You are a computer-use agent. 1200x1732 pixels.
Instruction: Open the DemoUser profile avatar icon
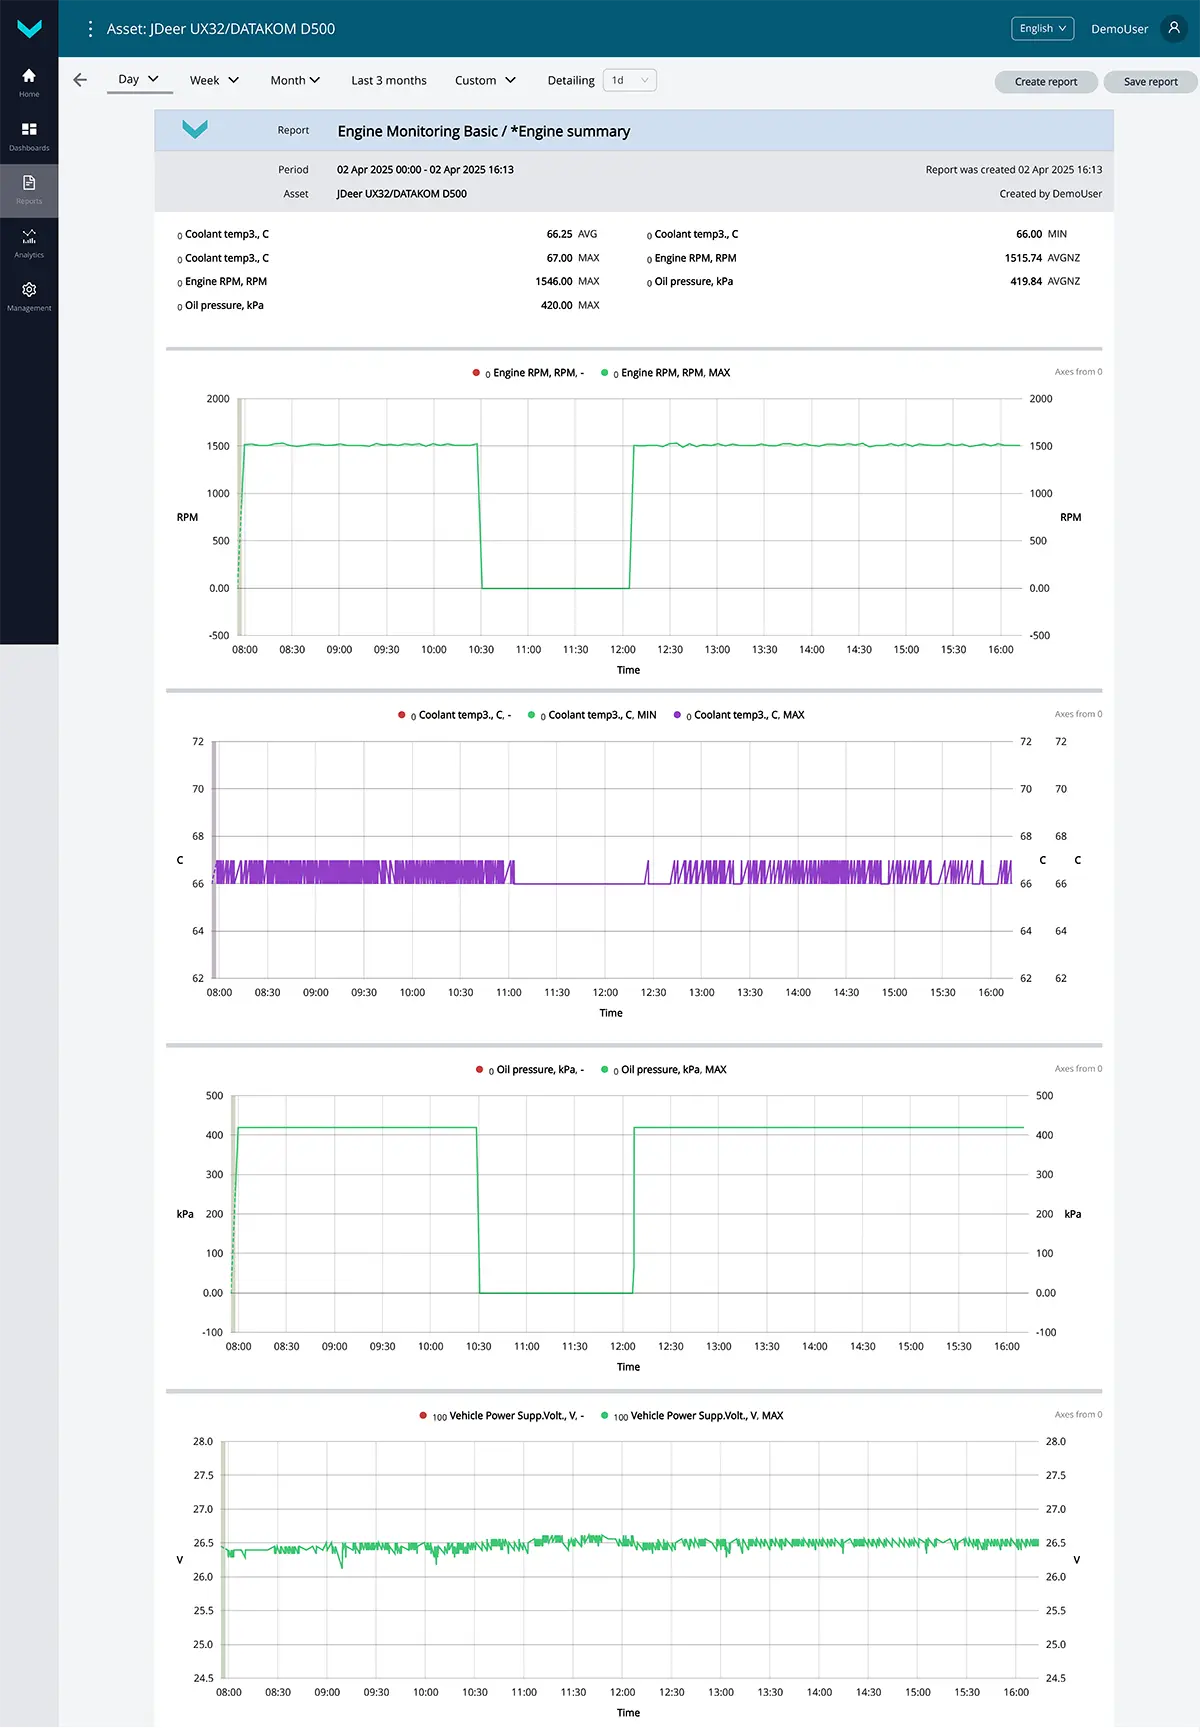(1174, 28)
